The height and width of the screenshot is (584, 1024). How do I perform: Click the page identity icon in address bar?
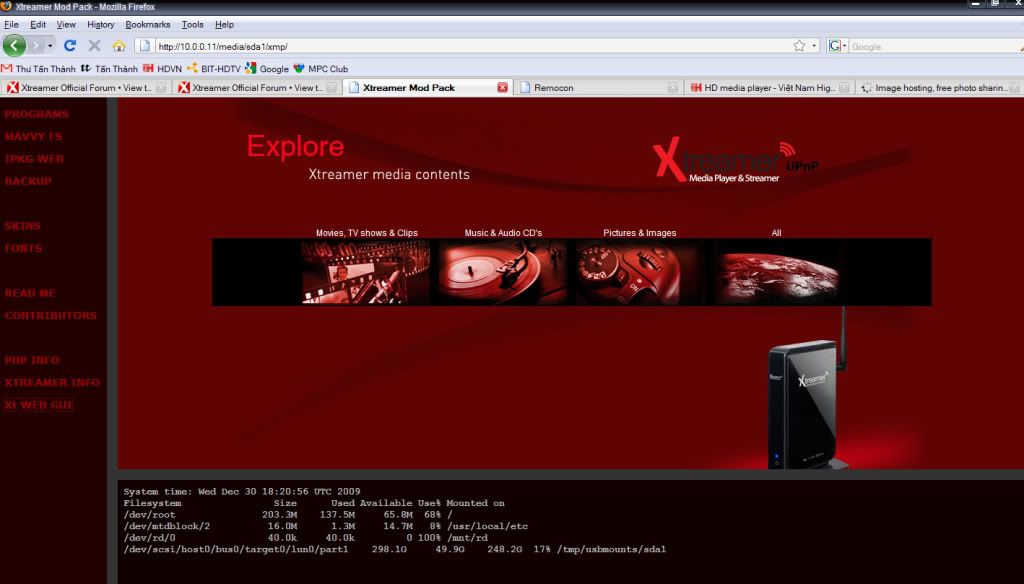(145, 46)
